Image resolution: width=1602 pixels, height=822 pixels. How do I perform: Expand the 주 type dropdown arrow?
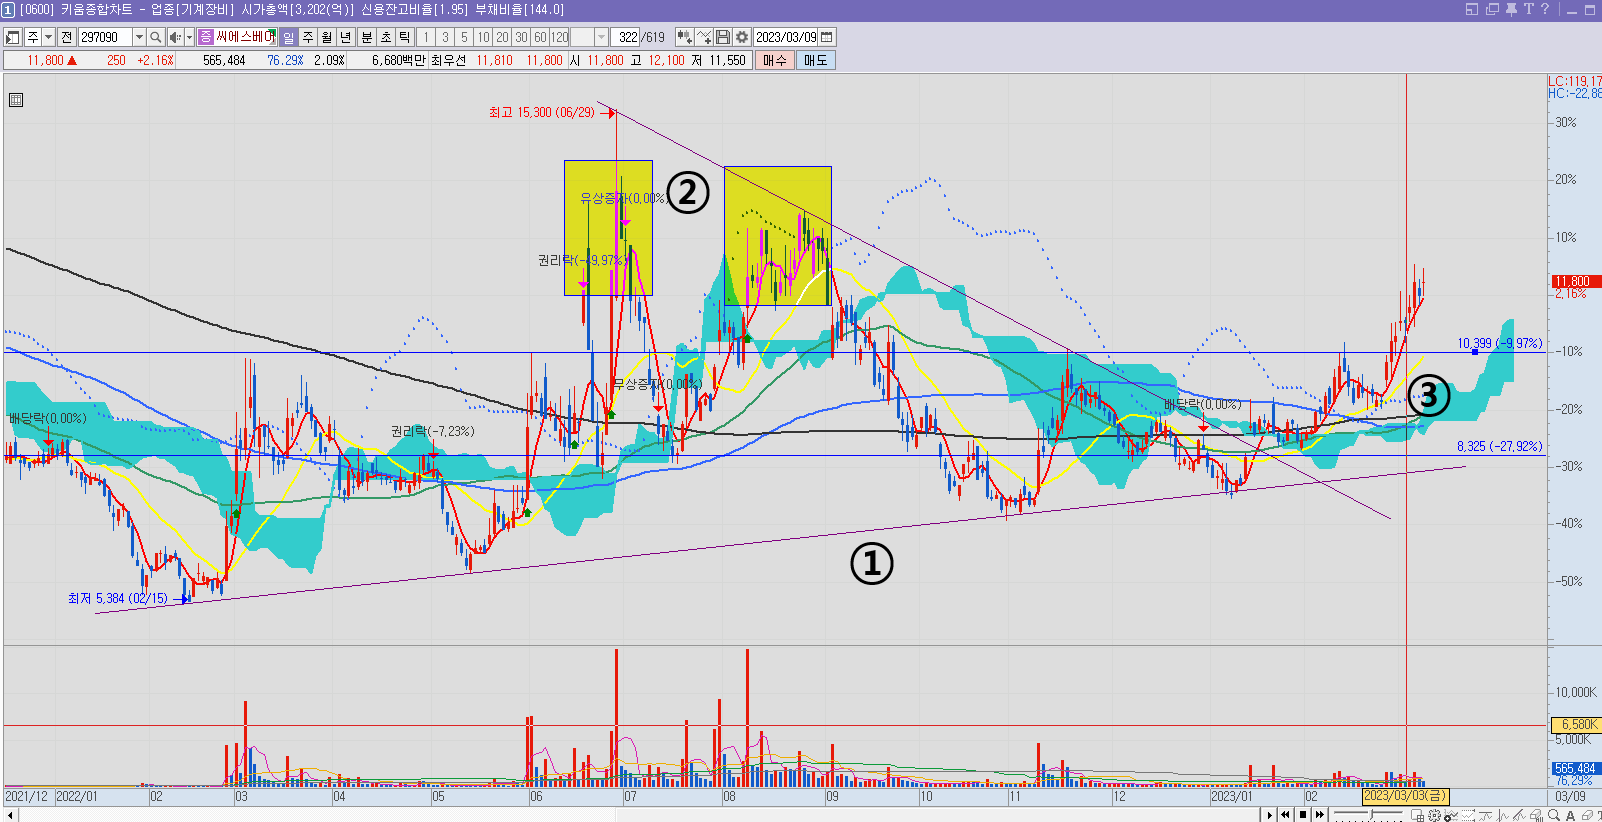point(48,37)
